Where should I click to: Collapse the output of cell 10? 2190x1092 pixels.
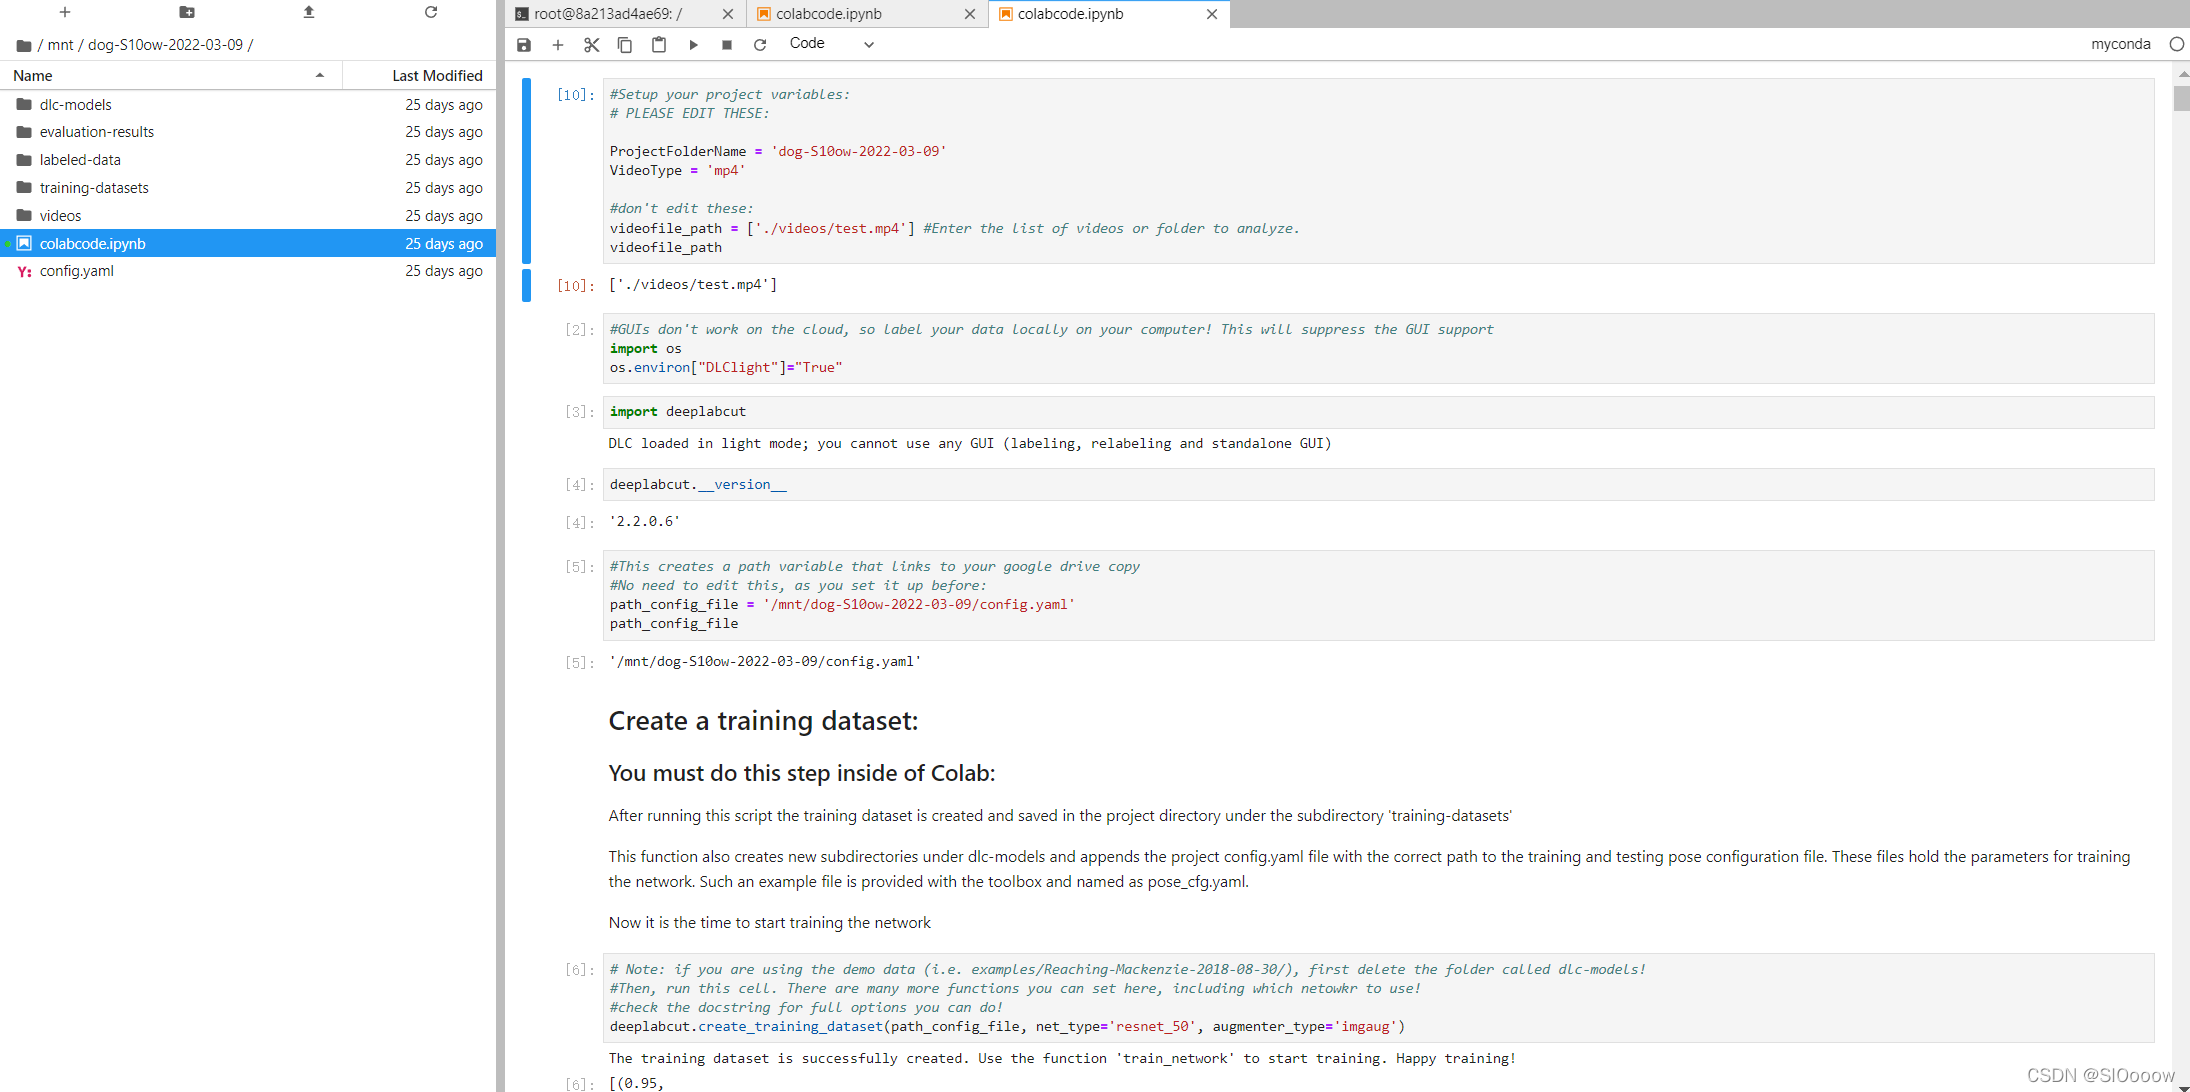526,285
